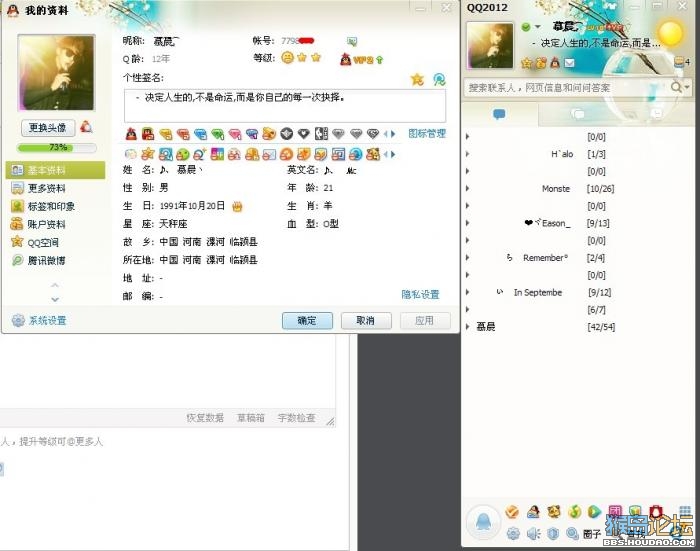Screen dimensions: 700x551
Task: Open the orange checkmark security app
Action: click(x=512, y=511)
